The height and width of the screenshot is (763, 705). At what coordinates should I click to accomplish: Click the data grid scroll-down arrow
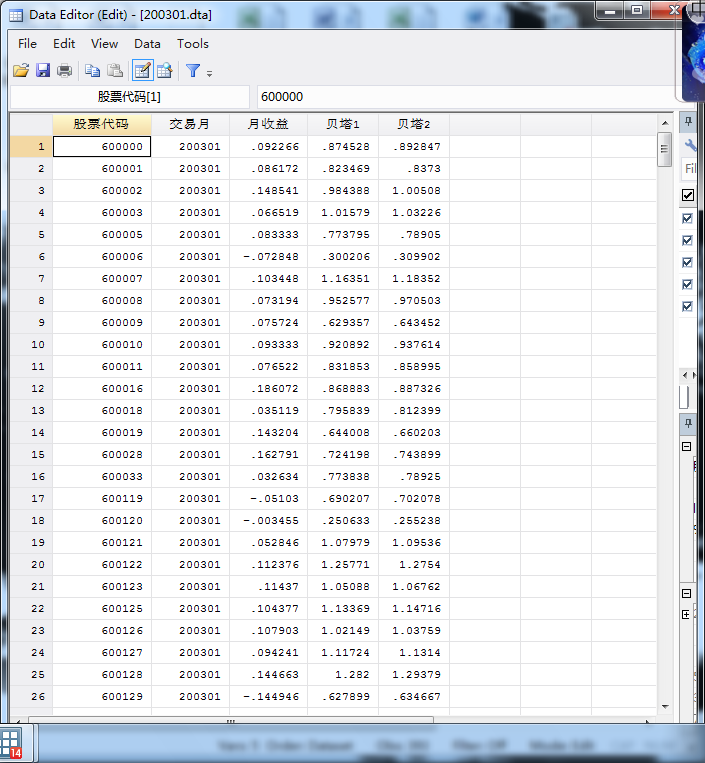[x=665, y=707]
